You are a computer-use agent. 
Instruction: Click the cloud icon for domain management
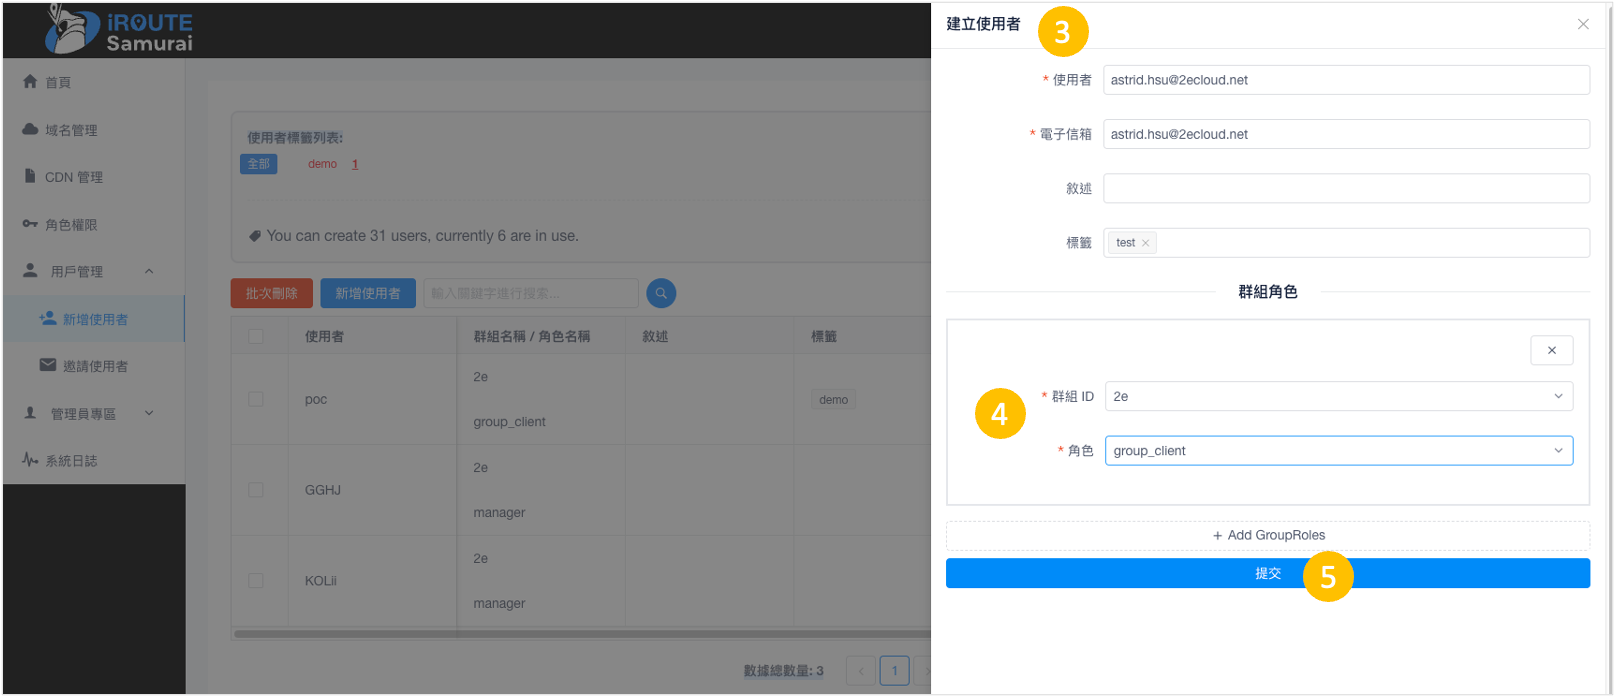tap(30, 129)
